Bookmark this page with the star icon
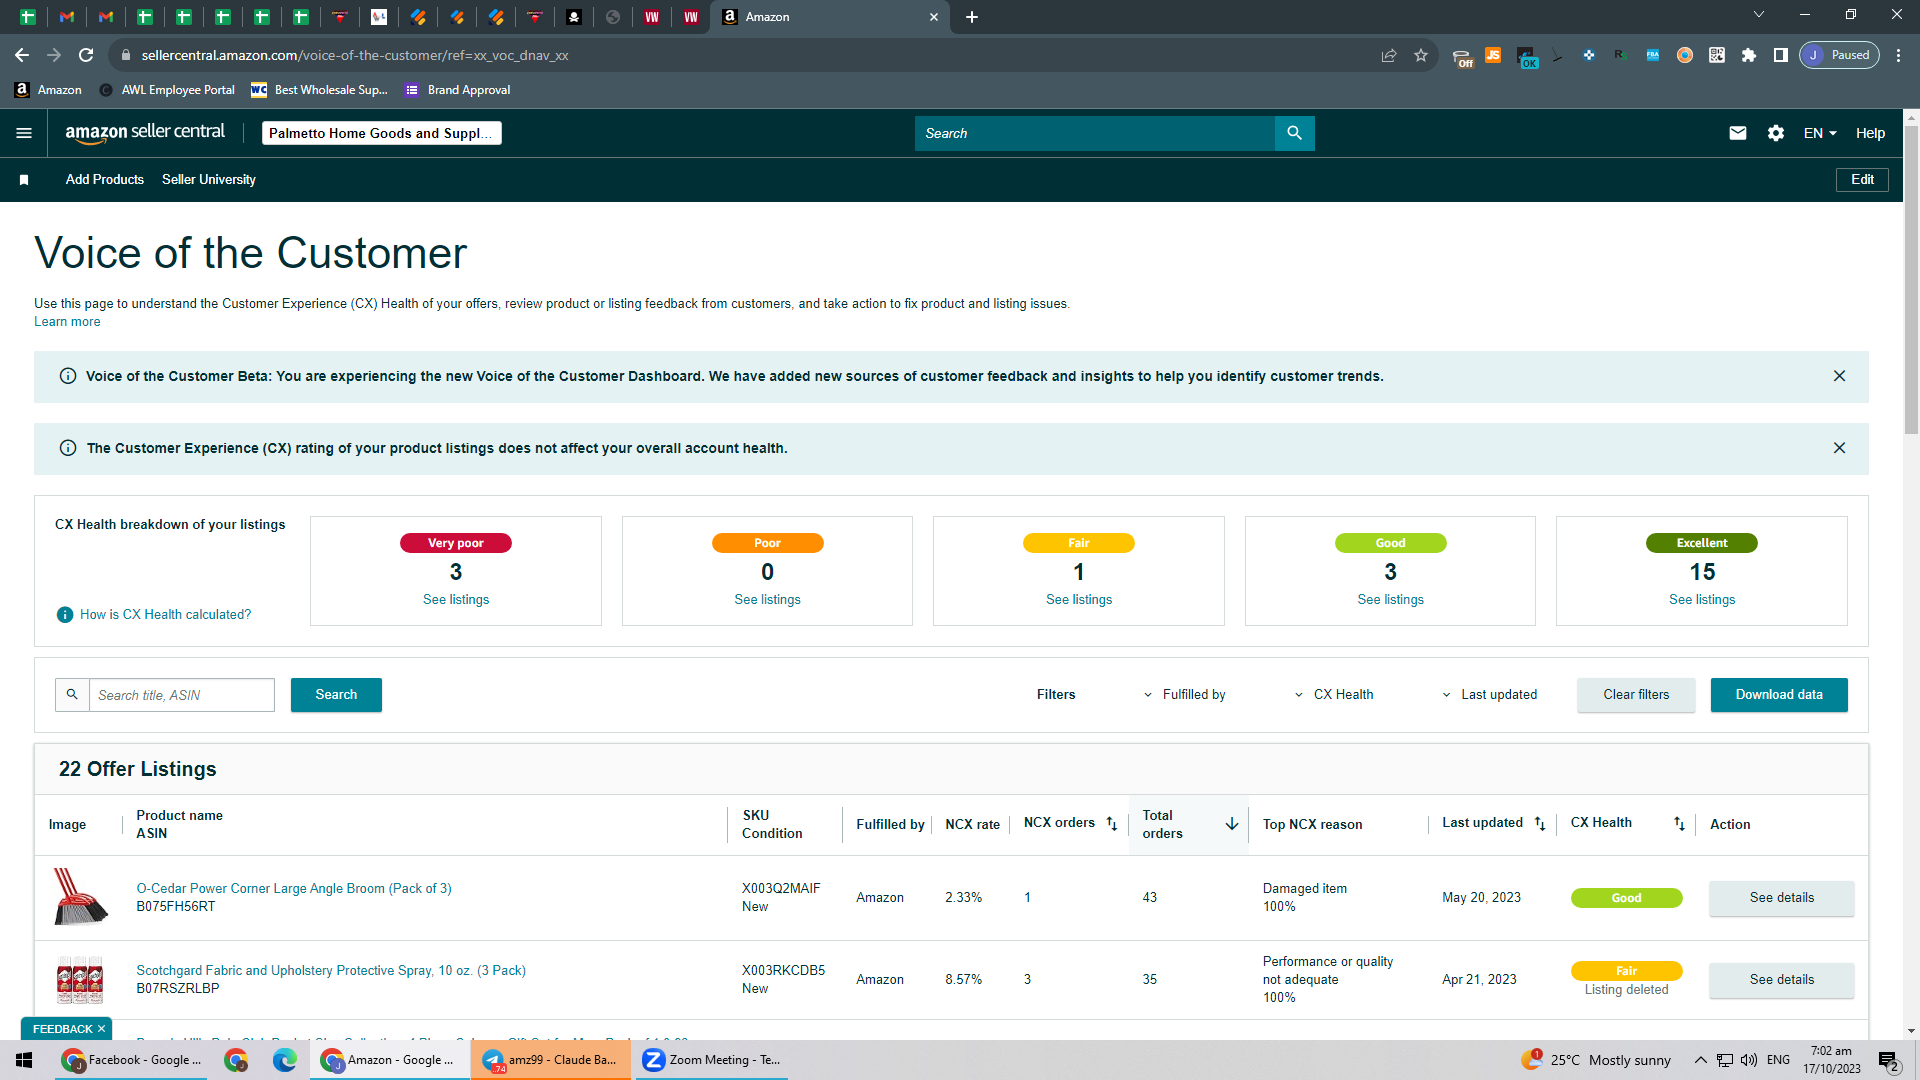Image resolution: width=1920 pixels, height=1080 pixels. [1421, 55]
